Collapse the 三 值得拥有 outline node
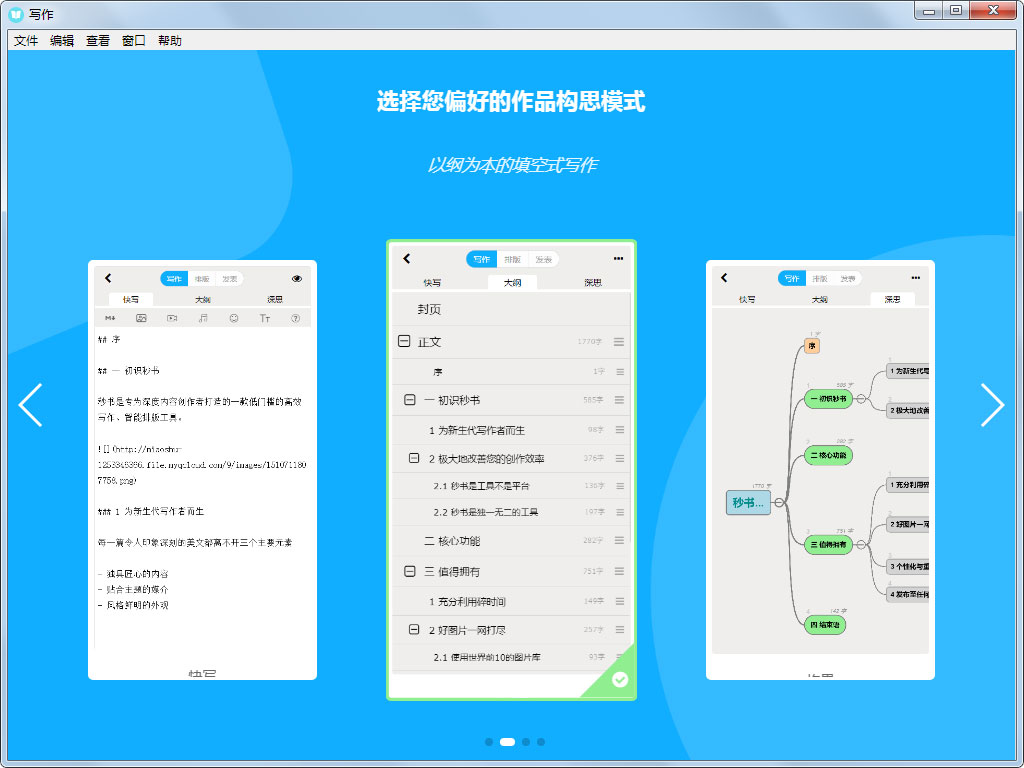Image resolution: width=1024 pixels, height=768 pixels. [409, 571]
